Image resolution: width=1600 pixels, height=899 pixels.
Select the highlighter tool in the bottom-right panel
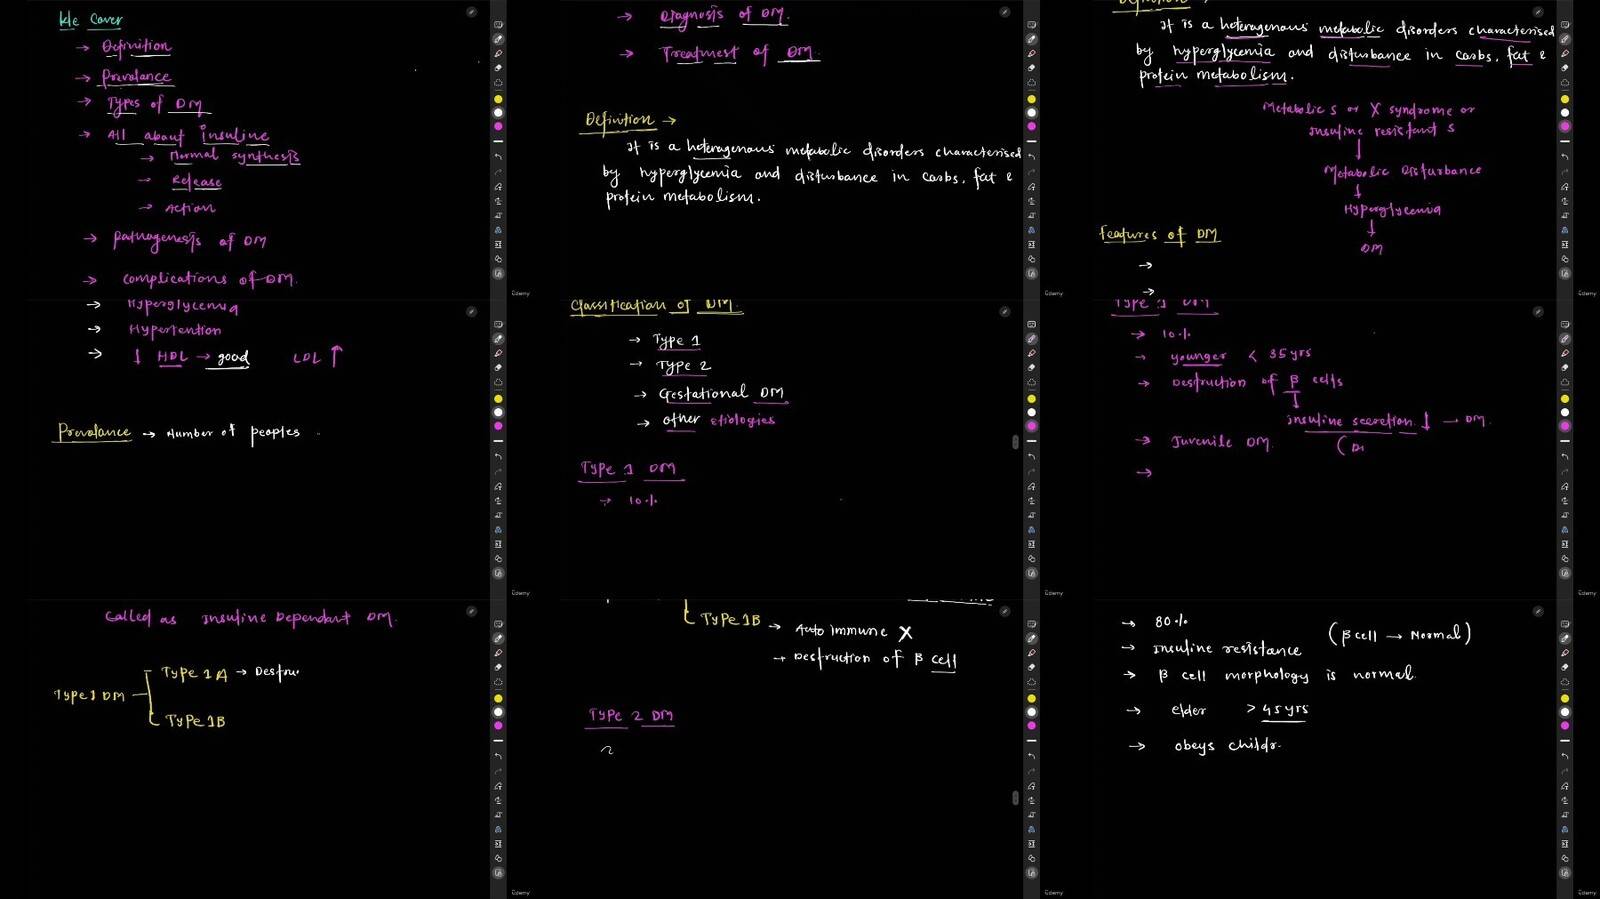(x=1564, y=653)
